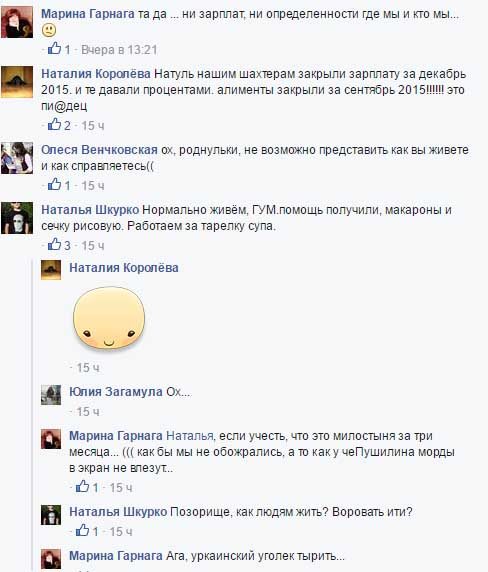Image resolution: width=488 pixels, height=572 pixels.
Task: Click like thumb under милостыня за три месяца reply
Action: click(82, 486)
